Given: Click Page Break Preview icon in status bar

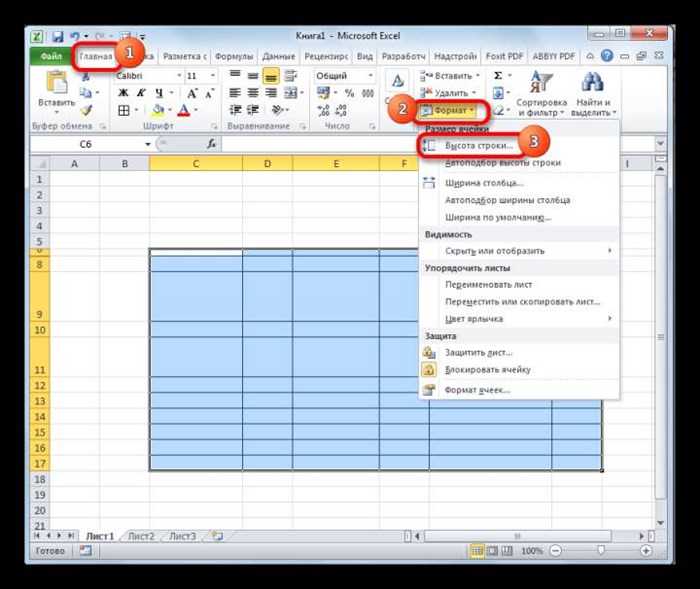Looking at the screenshot, I should click(x=507, y=551).
